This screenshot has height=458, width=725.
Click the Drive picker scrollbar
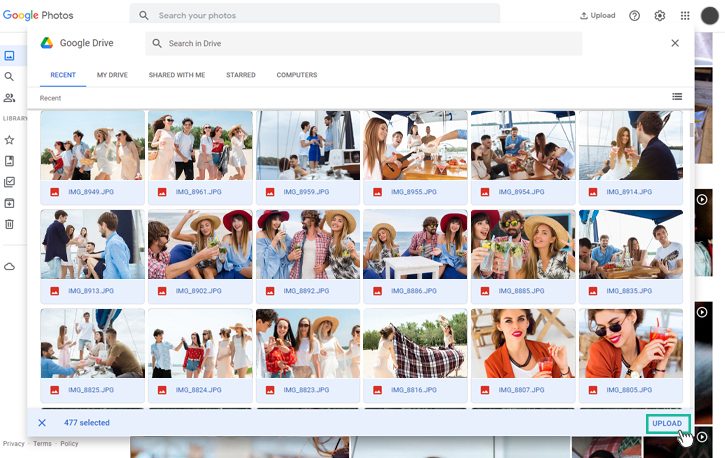coord(692,130)
